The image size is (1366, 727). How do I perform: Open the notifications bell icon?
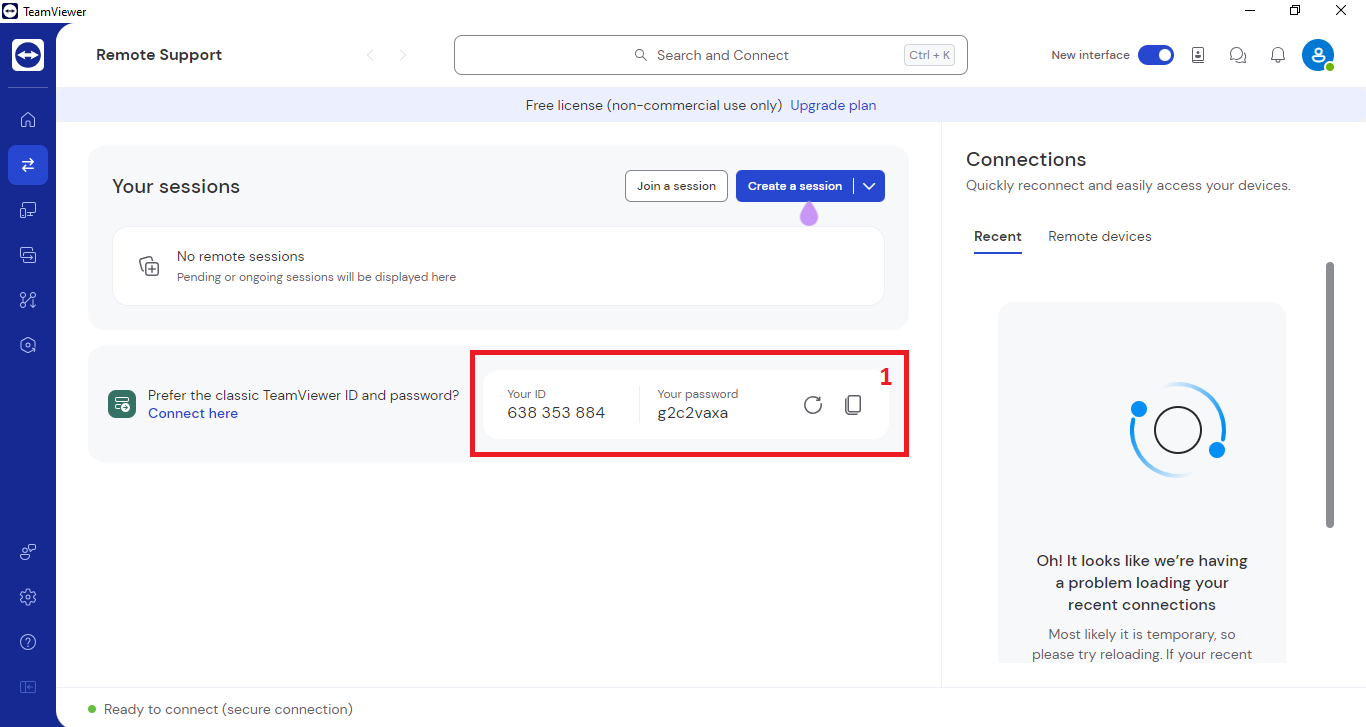[x=1278, y=55]
